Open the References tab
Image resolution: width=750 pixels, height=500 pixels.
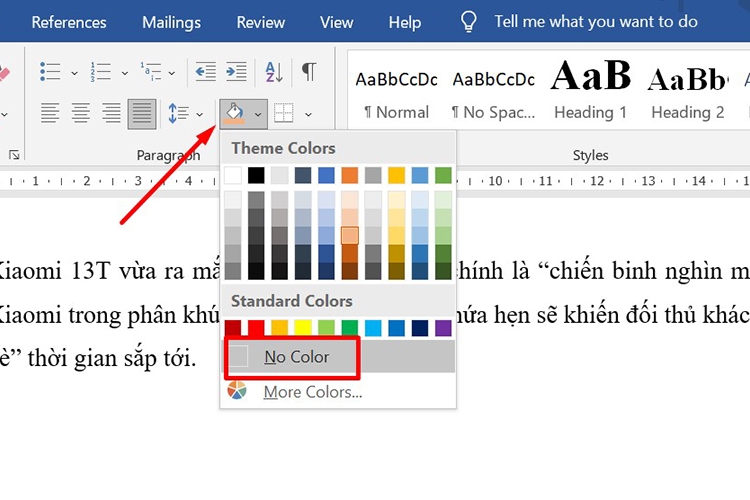coord(69,22)
